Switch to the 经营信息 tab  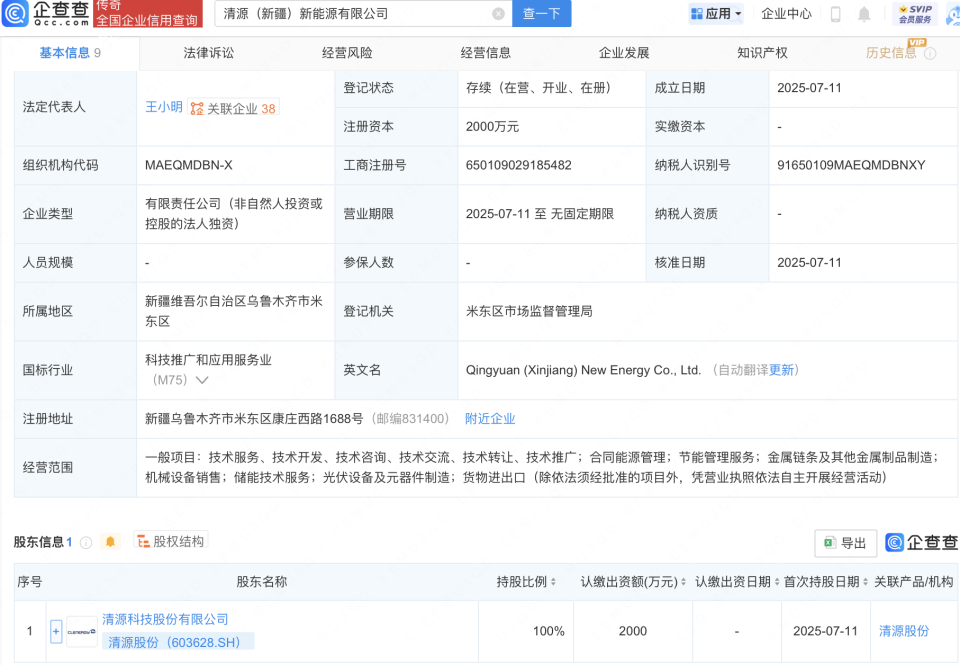click(486, 53)
